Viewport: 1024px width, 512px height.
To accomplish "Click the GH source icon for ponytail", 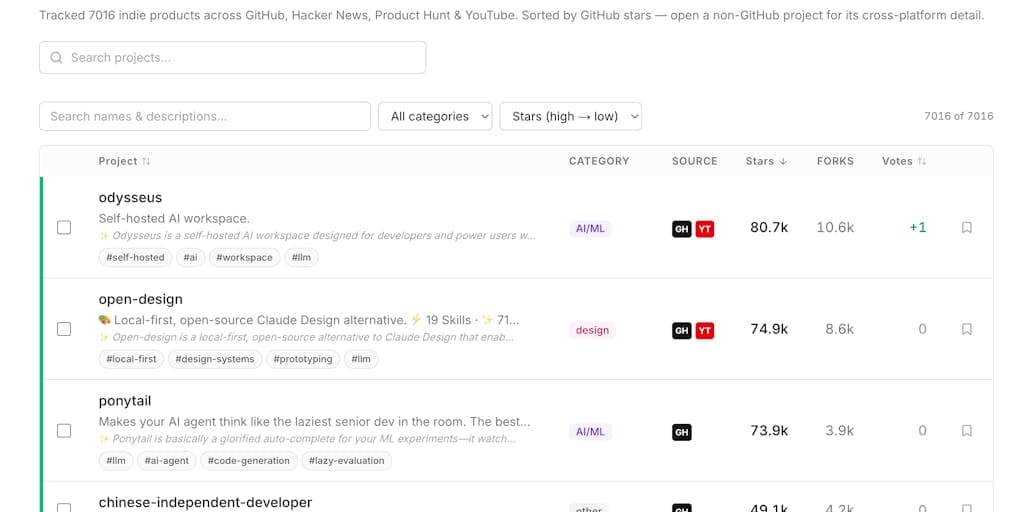I will pyautogui.click(x=682, y=432).
